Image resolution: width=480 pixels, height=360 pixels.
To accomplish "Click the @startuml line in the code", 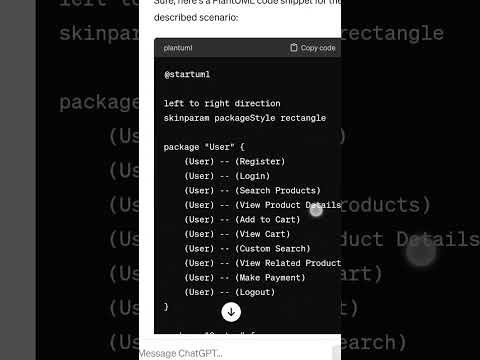I will tap(187, 74).
